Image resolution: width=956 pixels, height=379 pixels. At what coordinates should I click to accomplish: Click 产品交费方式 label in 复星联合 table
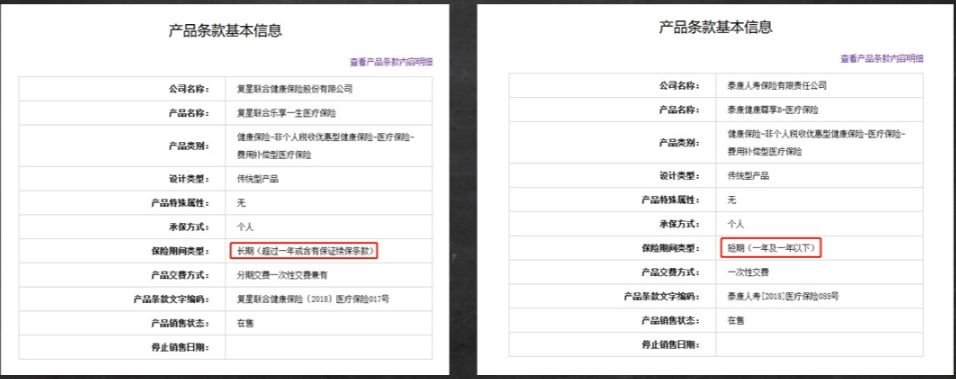[x=180, y=275]
